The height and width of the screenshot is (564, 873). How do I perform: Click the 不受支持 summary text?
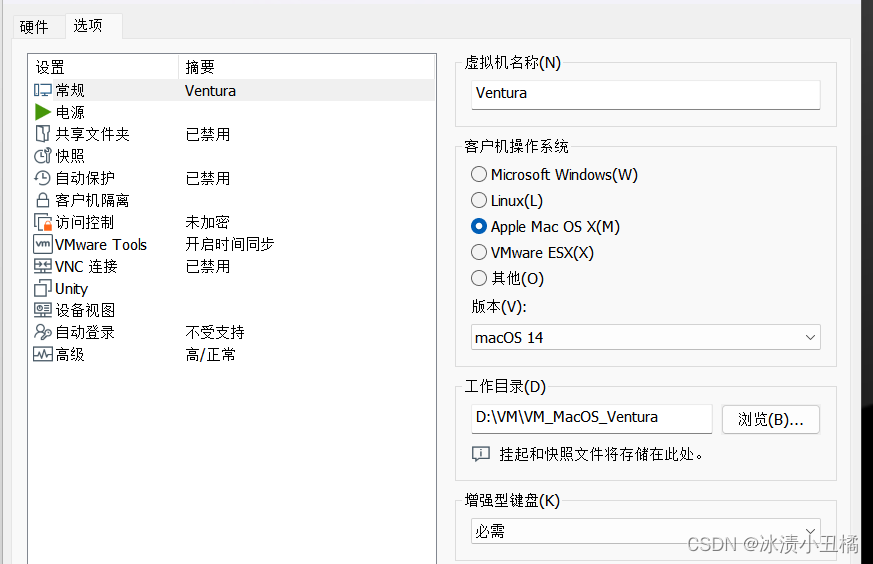(x=215, y=332)
